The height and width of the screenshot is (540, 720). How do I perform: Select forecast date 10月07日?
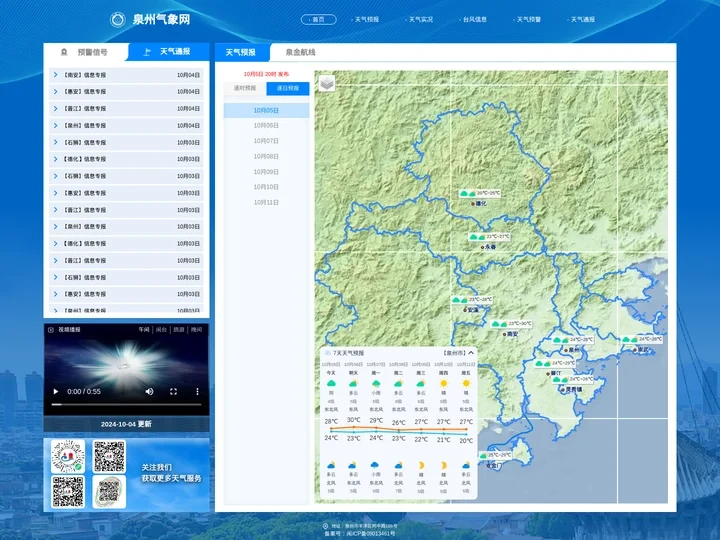click(266, 141)
